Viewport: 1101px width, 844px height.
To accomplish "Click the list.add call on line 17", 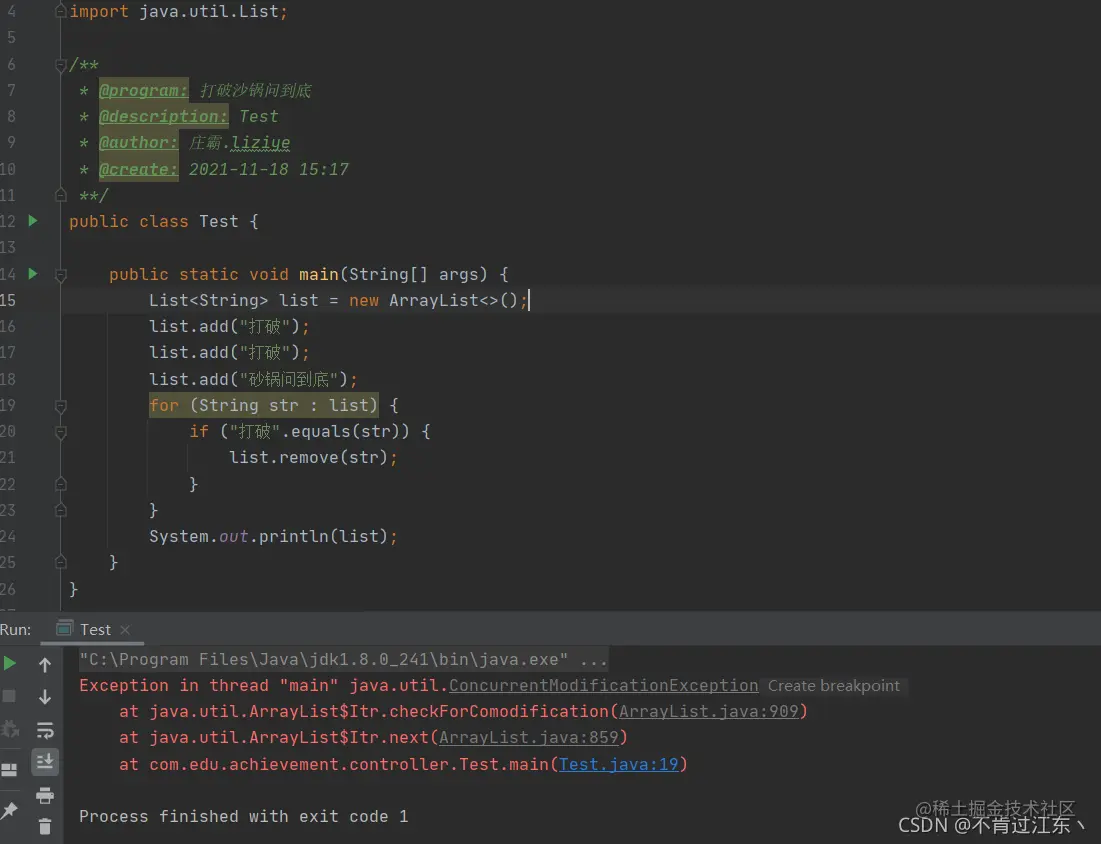I will pyautogui.click(x=229, y=352).
